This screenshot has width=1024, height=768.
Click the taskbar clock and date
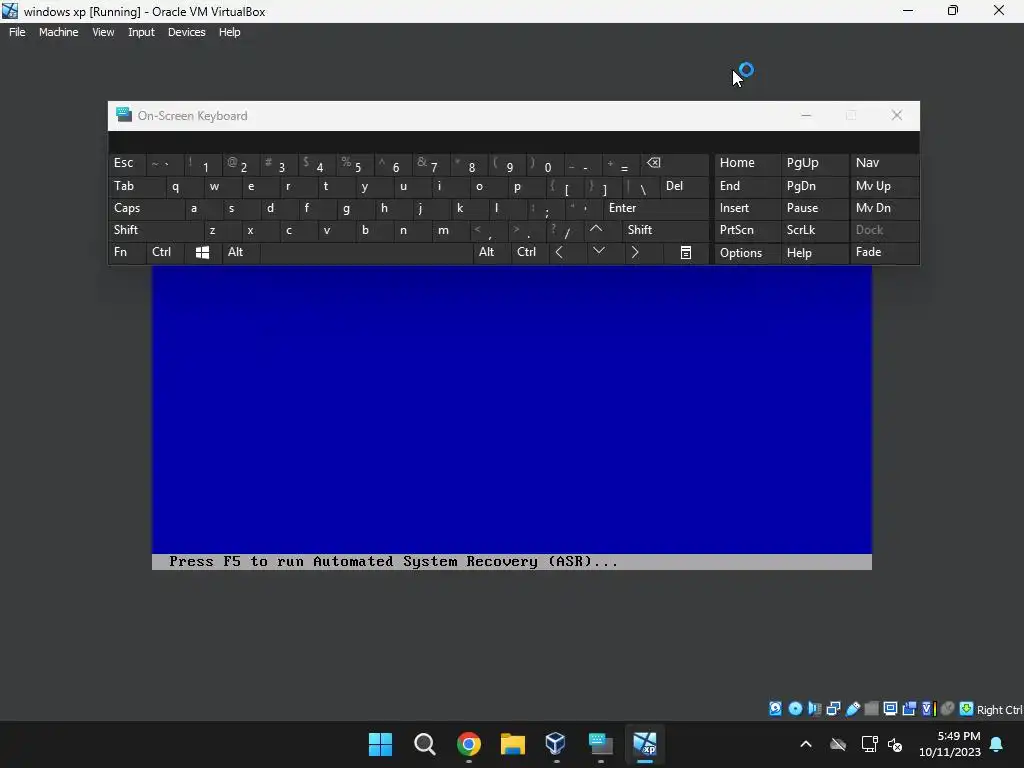pyautogui.click(x=950, y=744)
